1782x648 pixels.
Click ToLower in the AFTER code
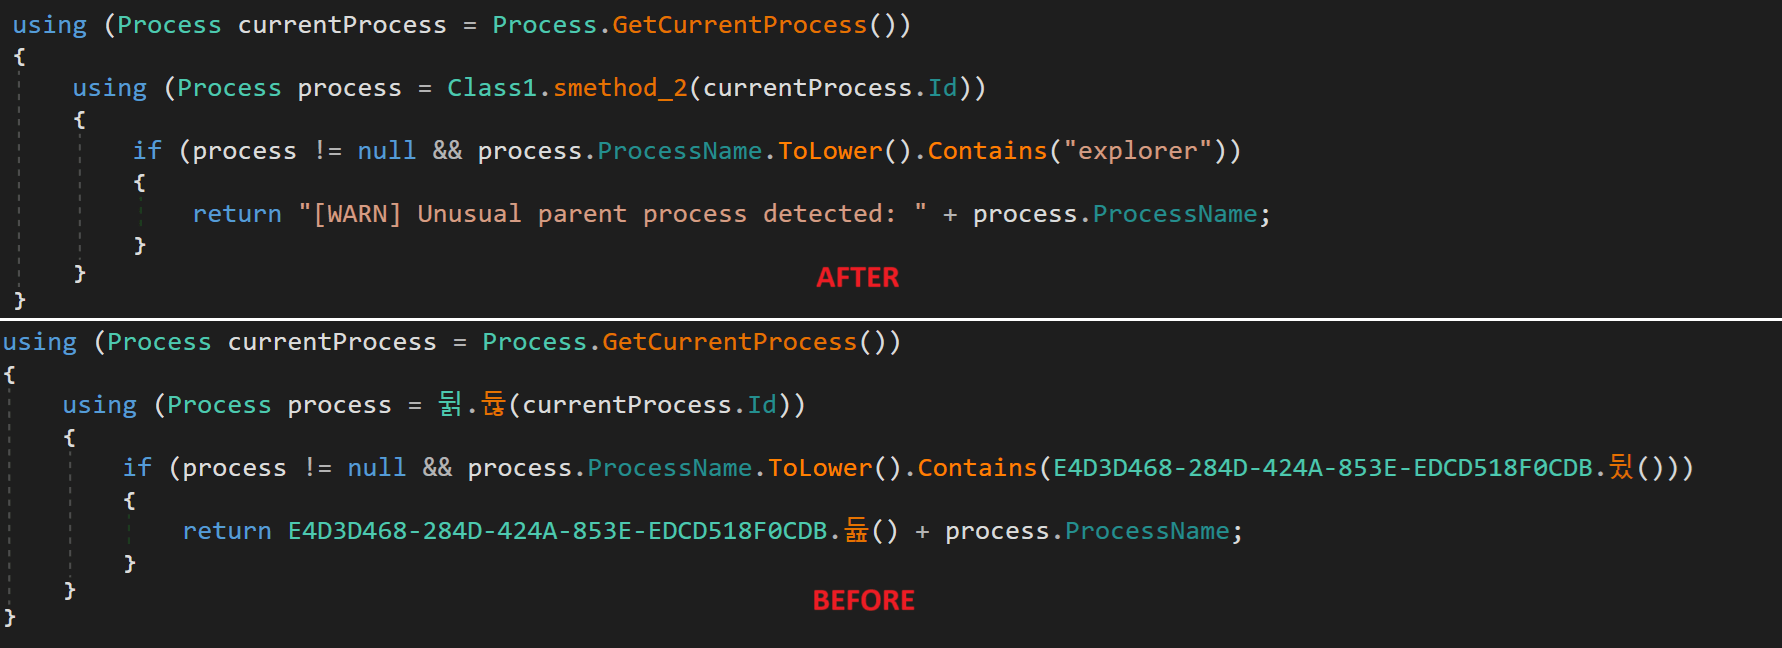click(830, 151)
